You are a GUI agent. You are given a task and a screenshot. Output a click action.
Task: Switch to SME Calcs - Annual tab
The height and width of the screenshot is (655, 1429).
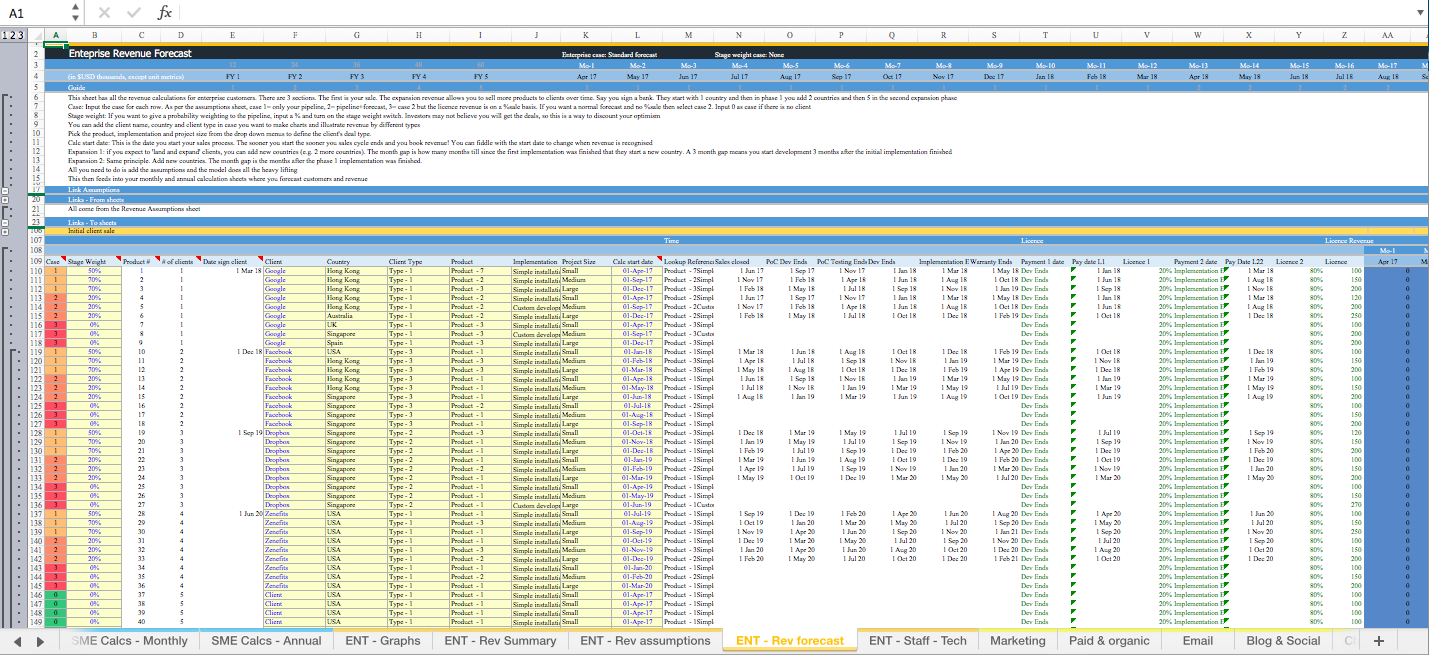[x=266, y=641]
